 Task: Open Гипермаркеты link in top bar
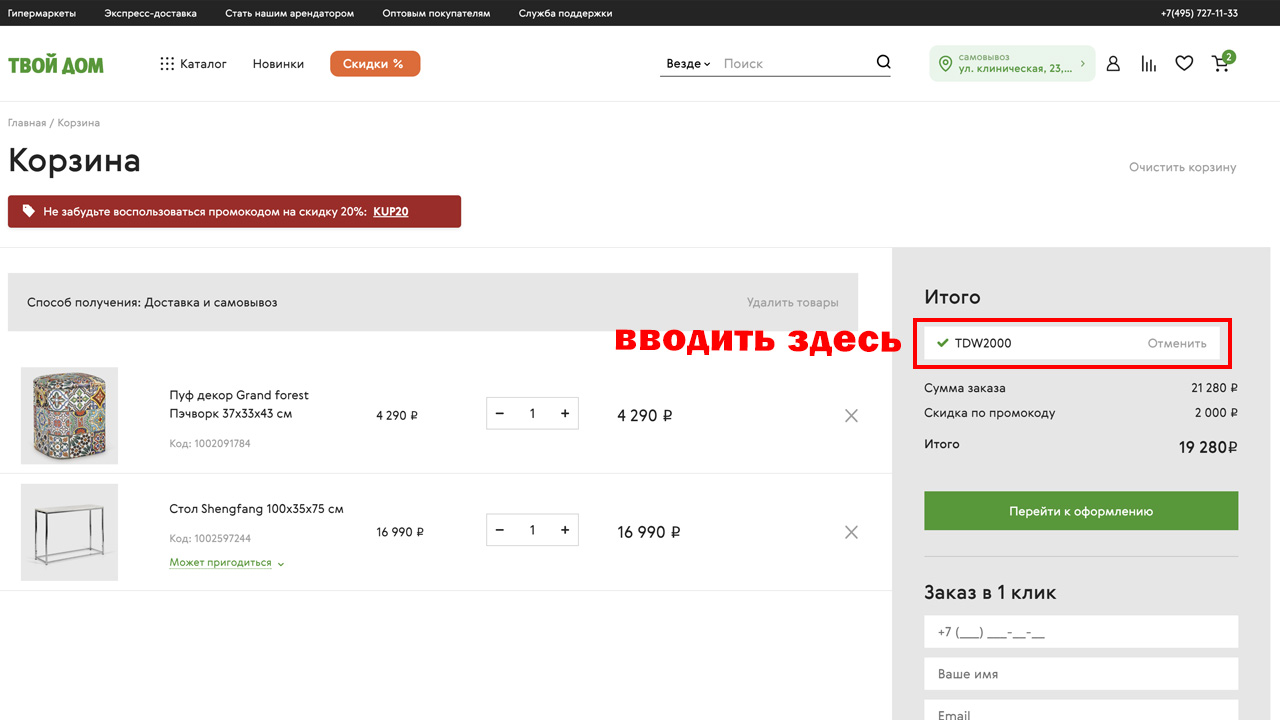(42, 14)
